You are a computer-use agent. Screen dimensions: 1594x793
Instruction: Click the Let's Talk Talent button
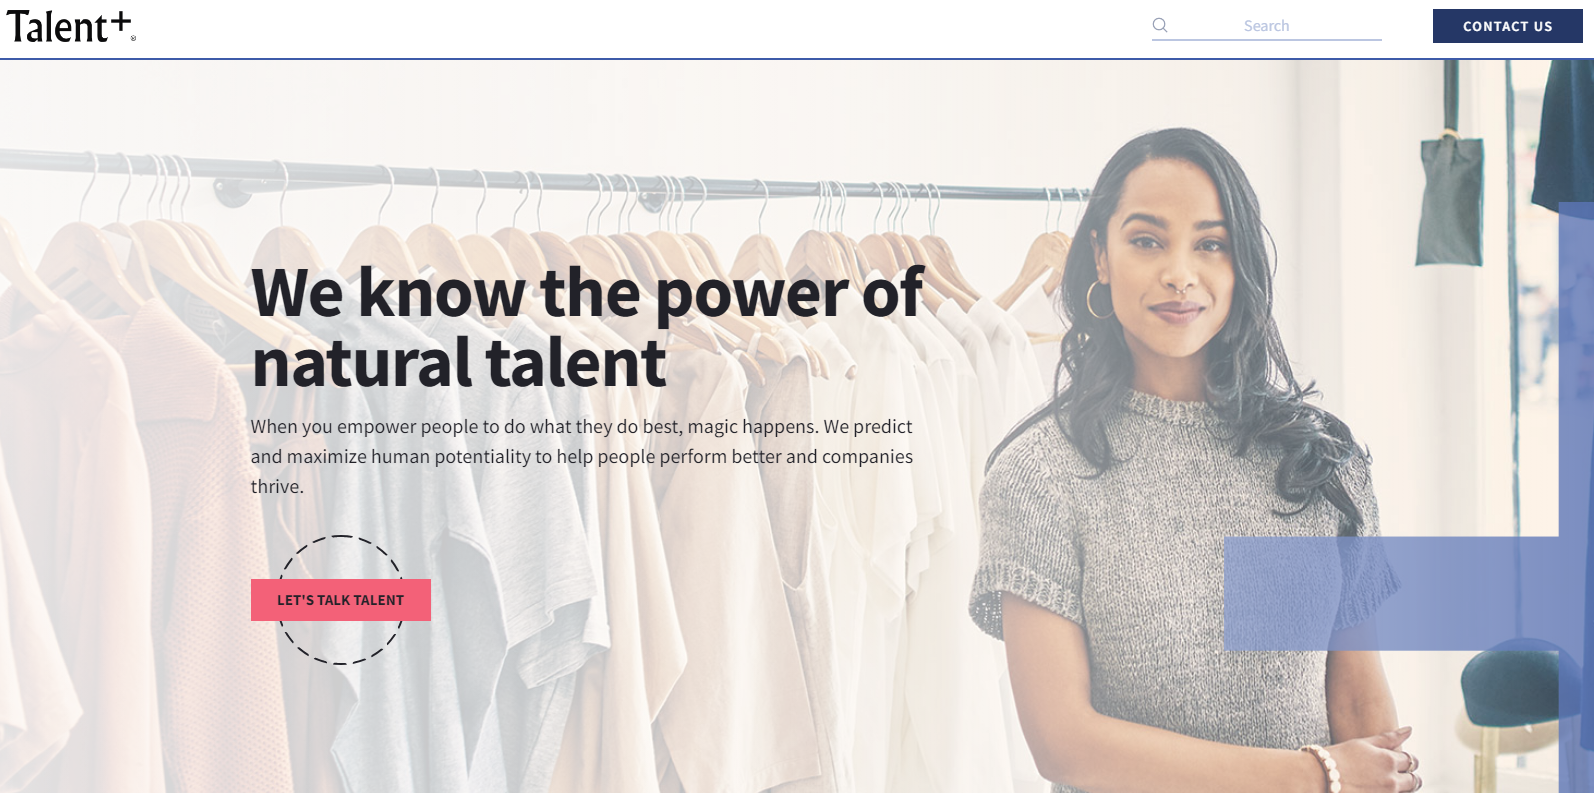(341, 600)
